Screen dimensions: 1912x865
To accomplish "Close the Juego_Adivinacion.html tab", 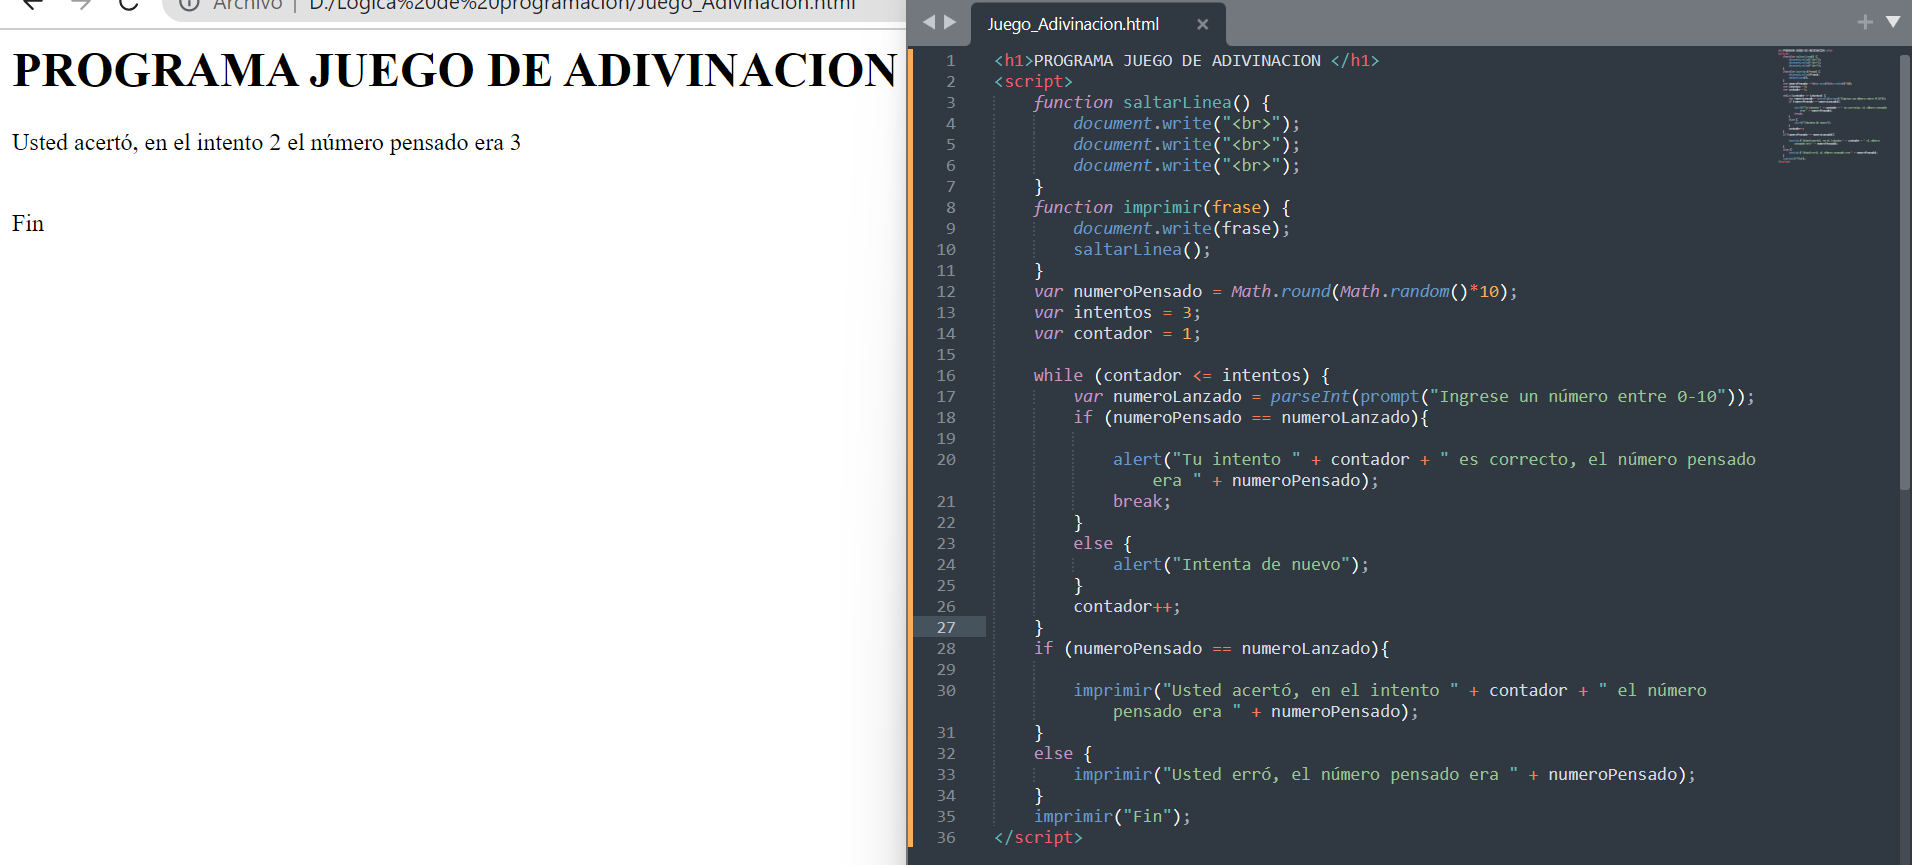I will (x=1202, y=24).
